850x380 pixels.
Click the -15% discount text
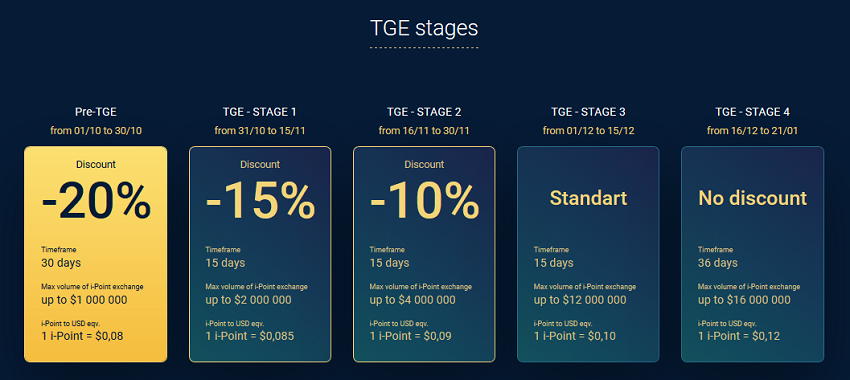tap(260, 201)
